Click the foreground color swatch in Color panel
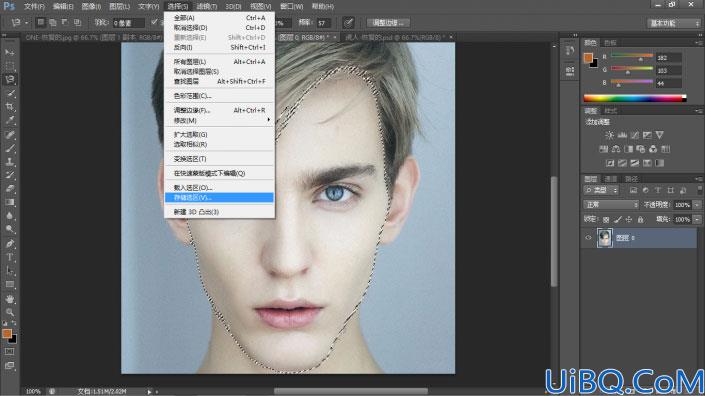Image resolution: width=705 pixels, height=396 pixels. [x=588, y=58]
